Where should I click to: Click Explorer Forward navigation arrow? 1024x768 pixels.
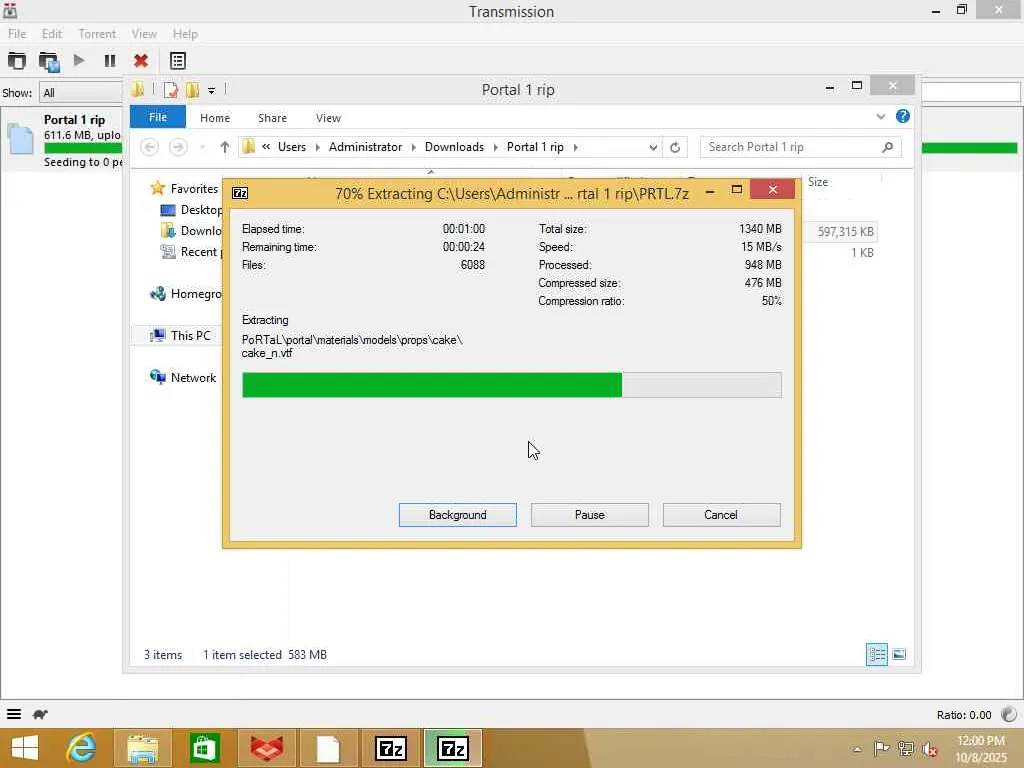coord(178,147)
